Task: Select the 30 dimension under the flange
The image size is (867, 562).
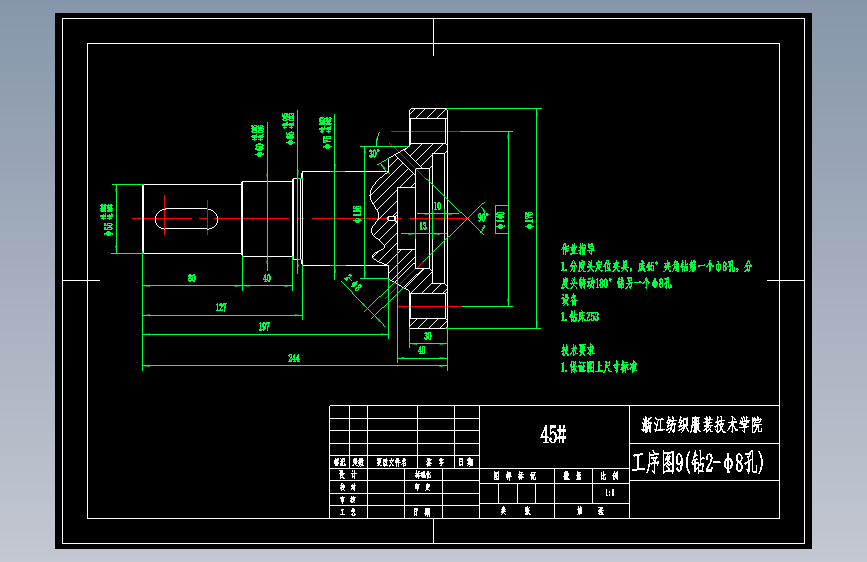Action: (427, 336)
